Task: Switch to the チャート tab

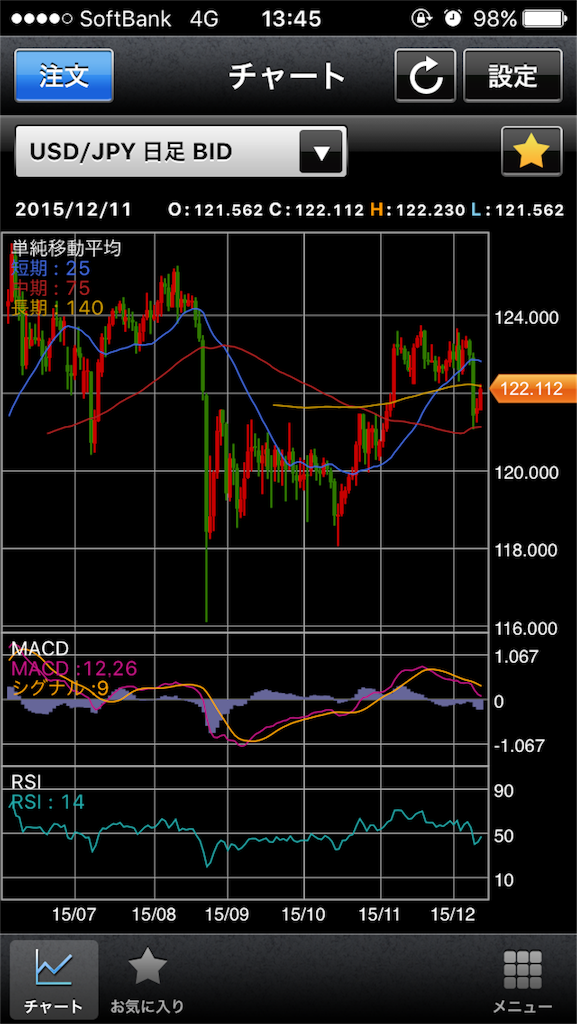Action: (x=54, y=978)
